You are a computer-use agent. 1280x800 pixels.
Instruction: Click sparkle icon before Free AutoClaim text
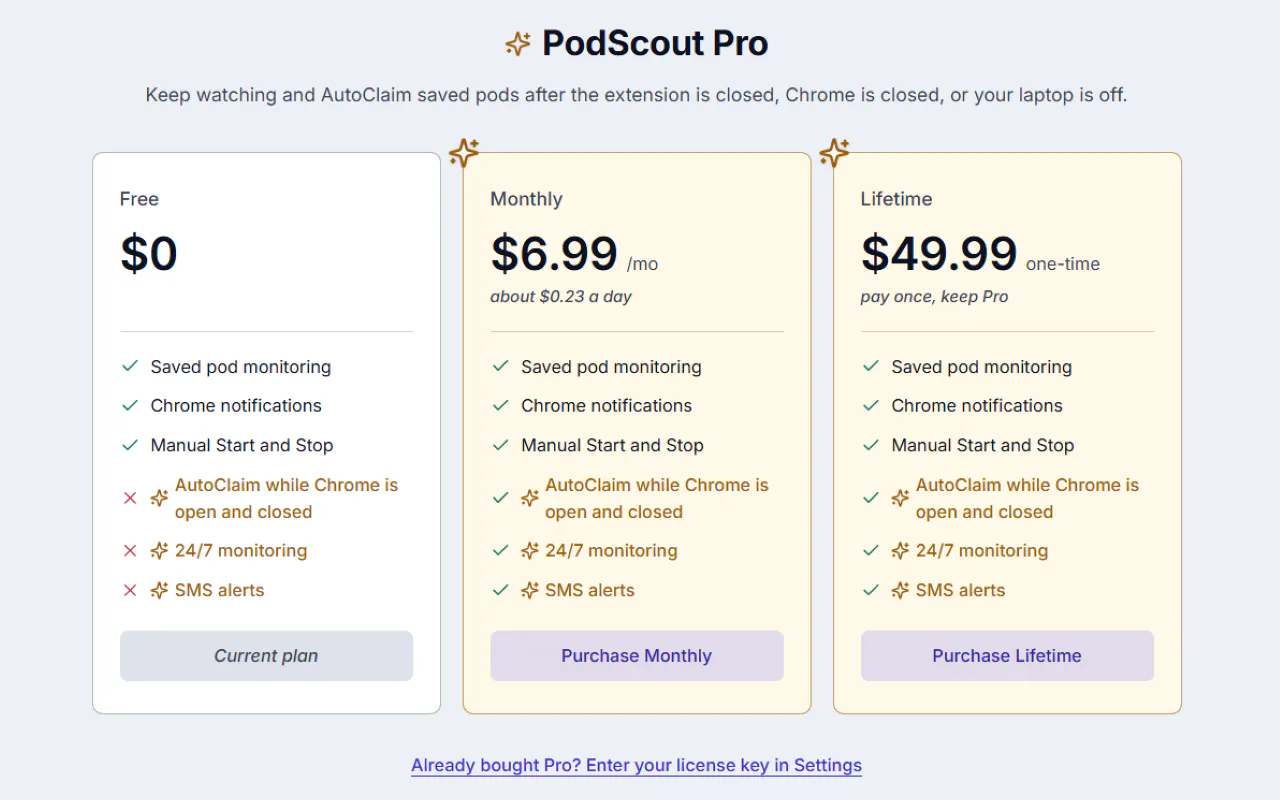[x=159, y=498]
